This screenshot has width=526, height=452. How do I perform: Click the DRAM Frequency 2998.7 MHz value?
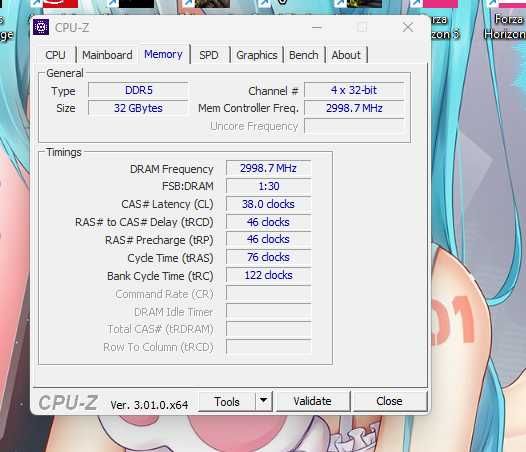268,168
